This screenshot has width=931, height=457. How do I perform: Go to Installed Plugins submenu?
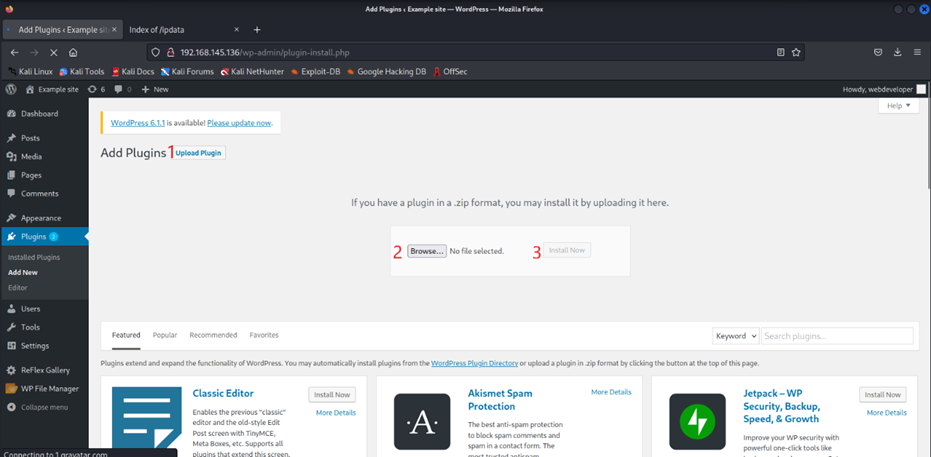(34, 258)
